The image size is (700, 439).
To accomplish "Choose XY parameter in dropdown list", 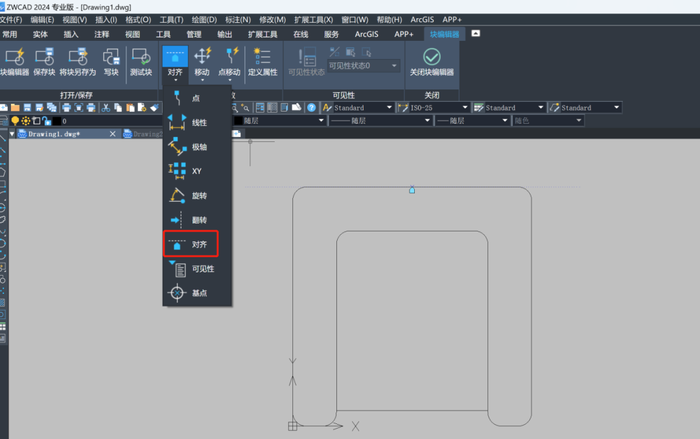I will pos(197,171).
